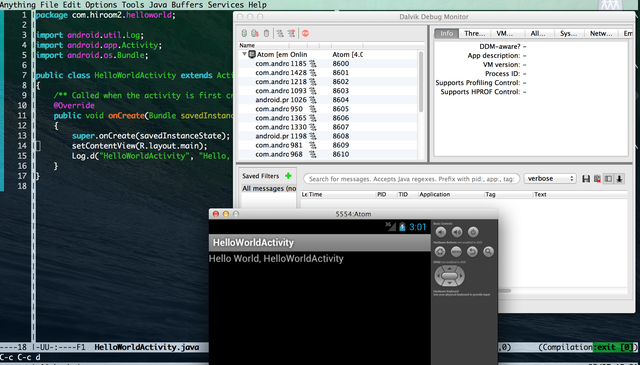Click the save log floppy disk icon
This screenshot has width=640, height=365.
coord(586,179)
